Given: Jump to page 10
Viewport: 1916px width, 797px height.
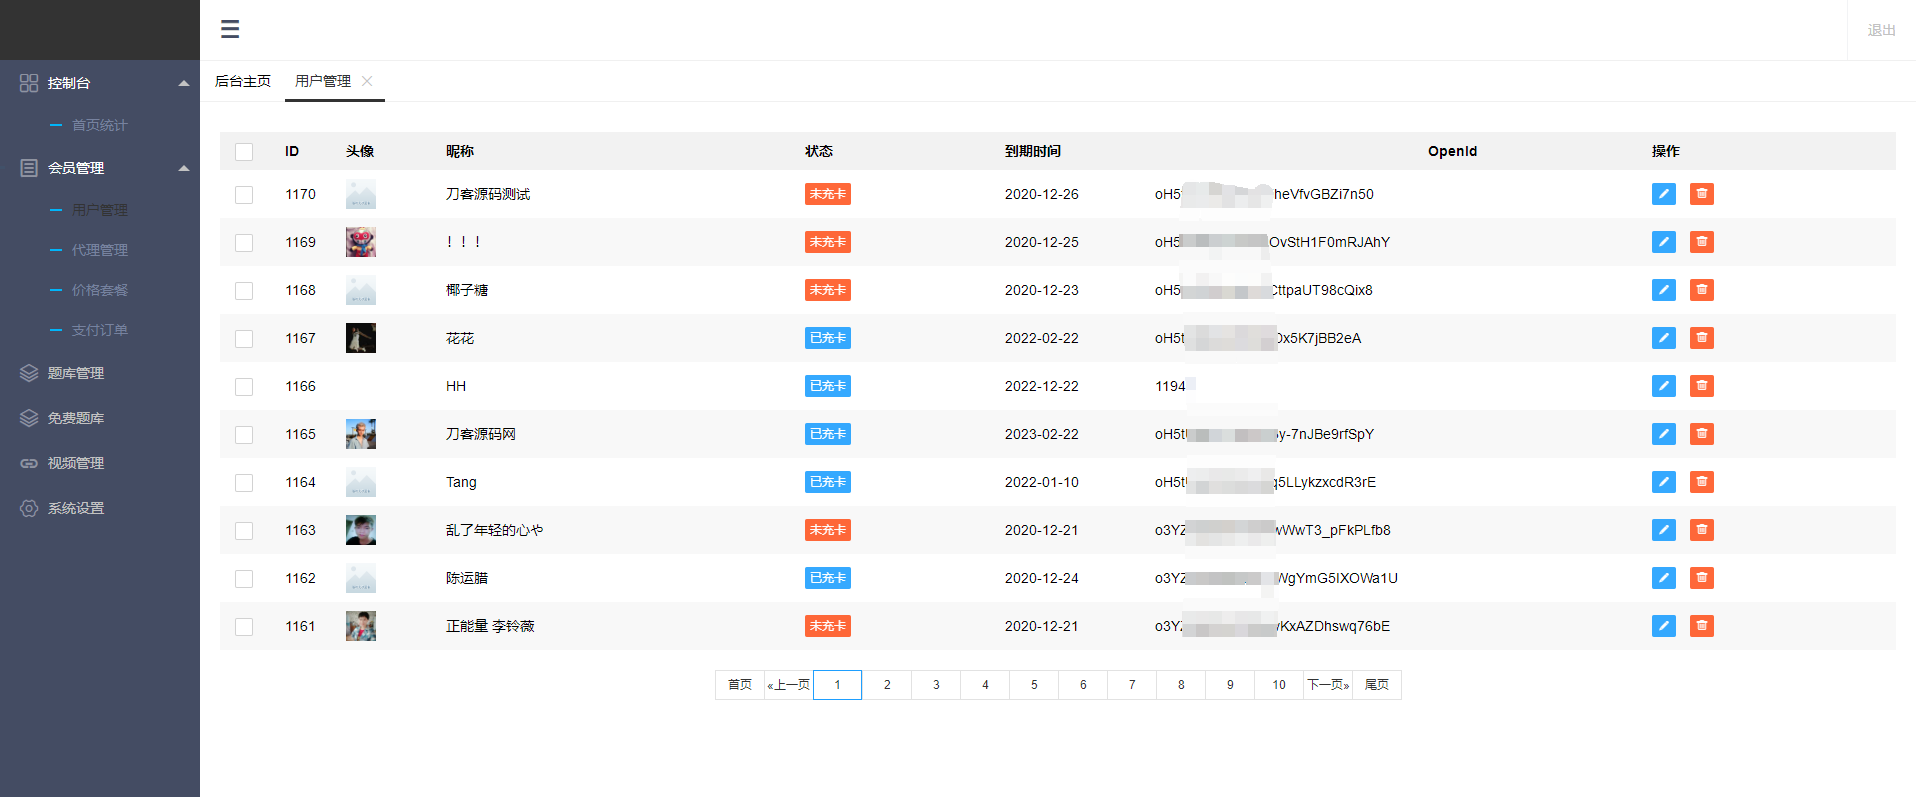Looking at the screenshot, I should [1279, 685].
